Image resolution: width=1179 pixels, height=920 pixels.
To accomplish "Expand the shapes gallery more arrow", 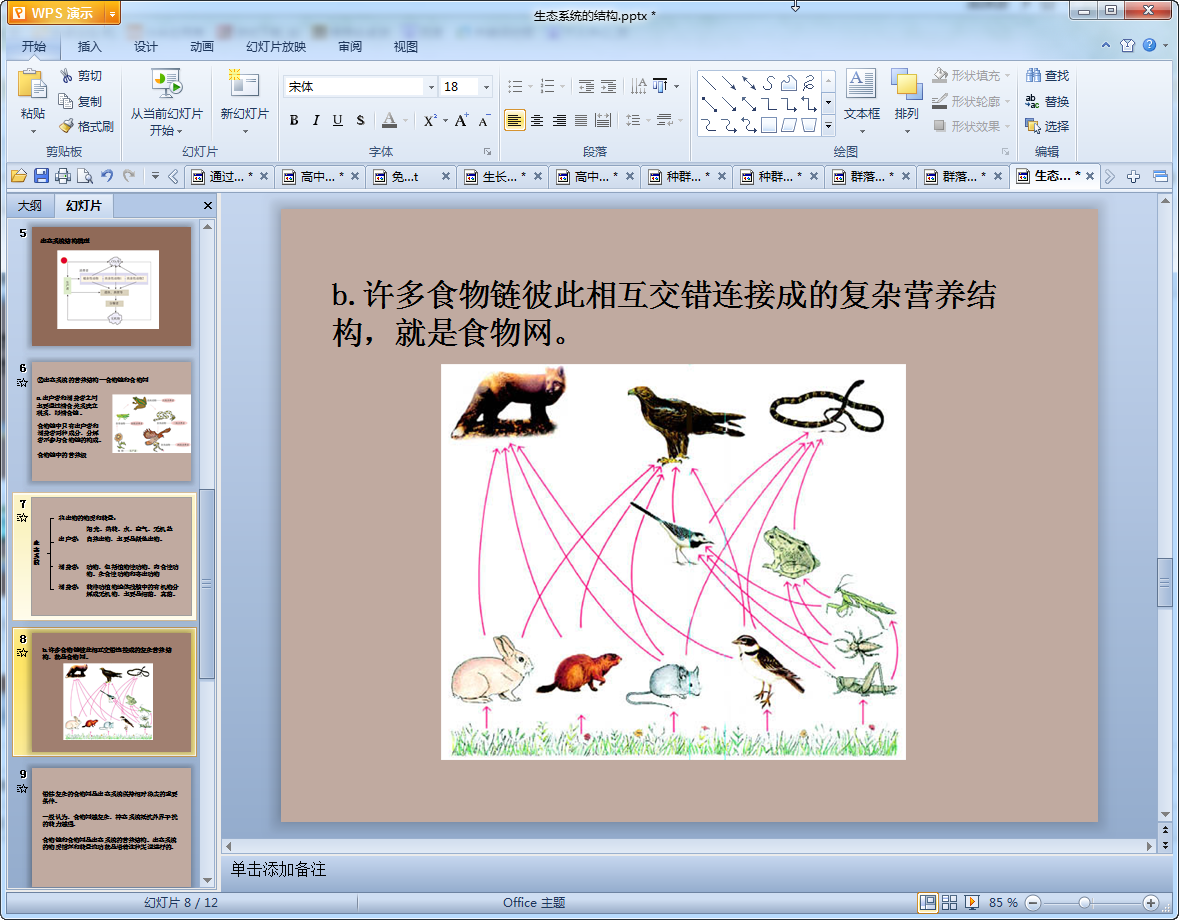I will click(828, 126).
